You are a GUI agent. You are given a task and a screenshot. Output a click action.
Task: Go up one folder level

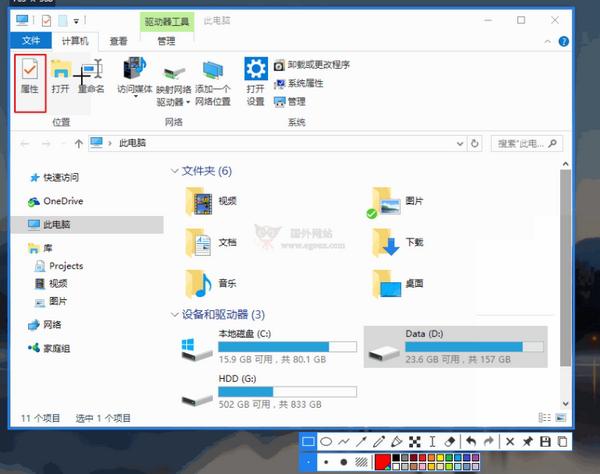coord(79,144)
